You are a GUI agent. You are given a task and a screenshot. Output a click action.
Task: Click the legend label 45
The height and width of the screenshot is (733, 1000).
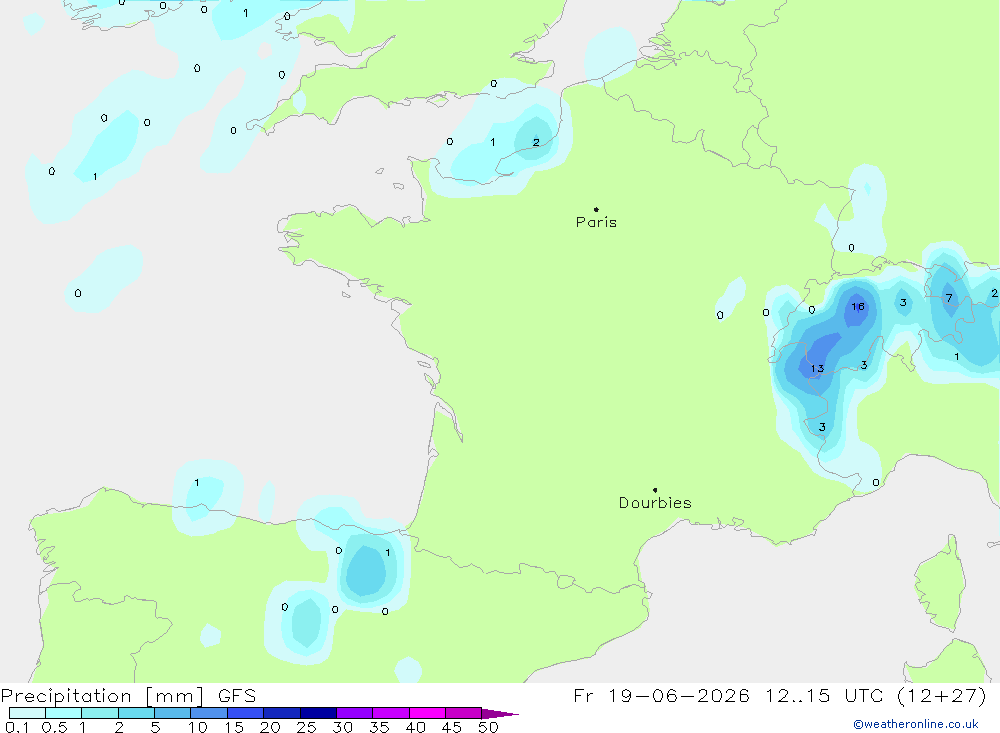click(x=452, y=727)
